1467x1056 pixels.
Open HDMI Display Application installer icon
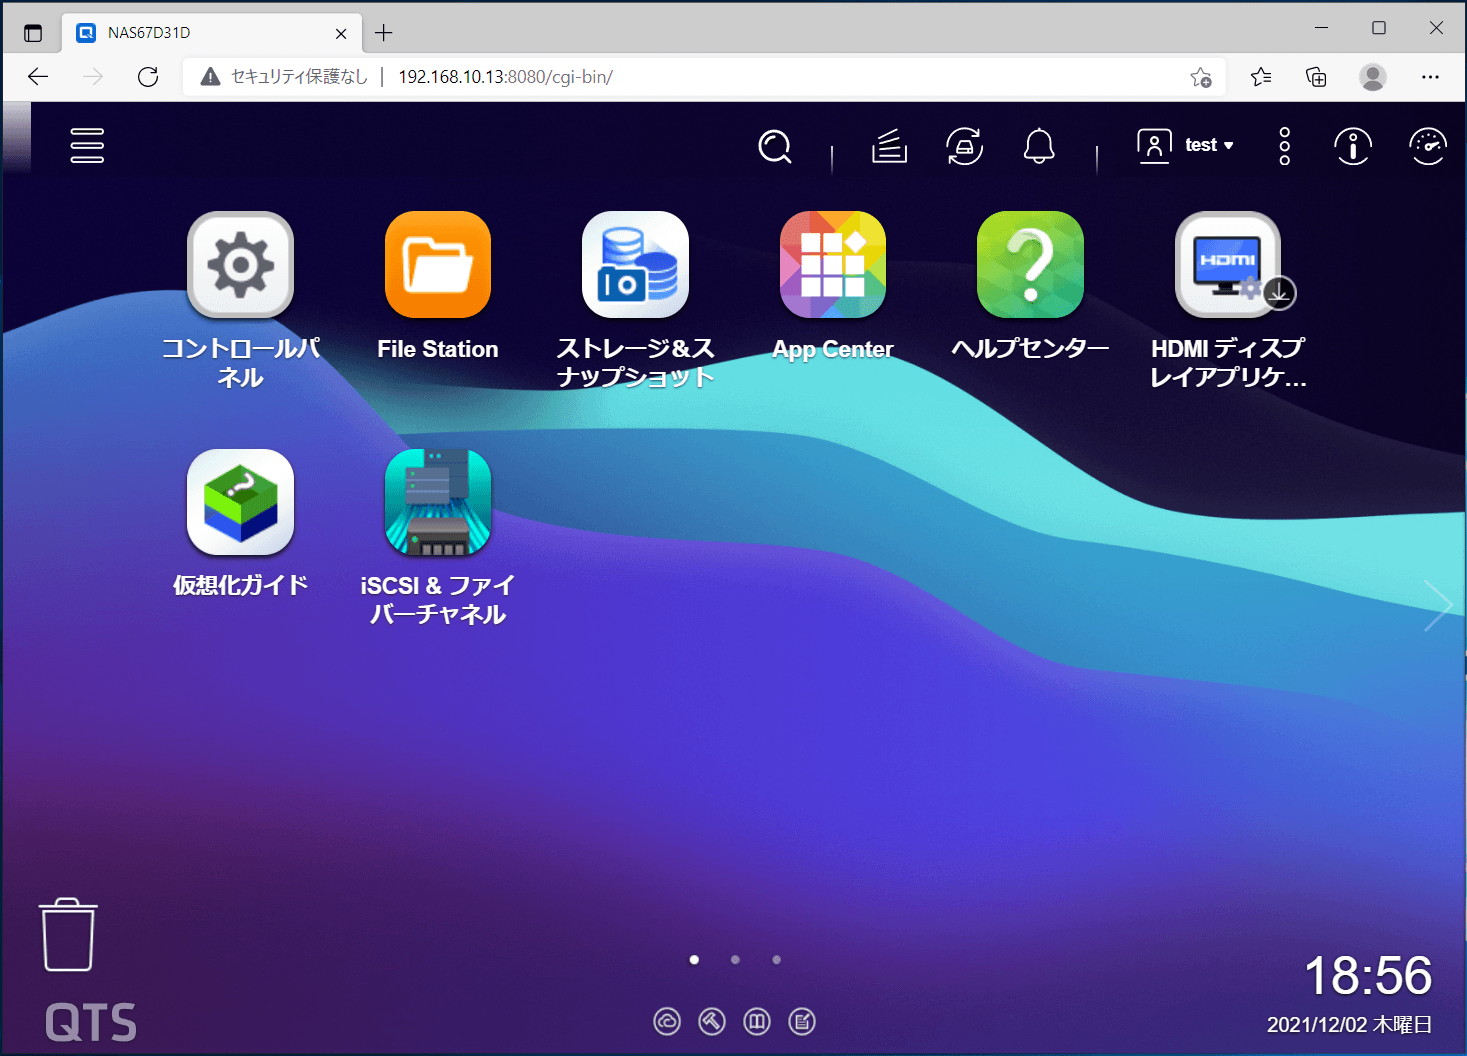[x=1228, y=265]
